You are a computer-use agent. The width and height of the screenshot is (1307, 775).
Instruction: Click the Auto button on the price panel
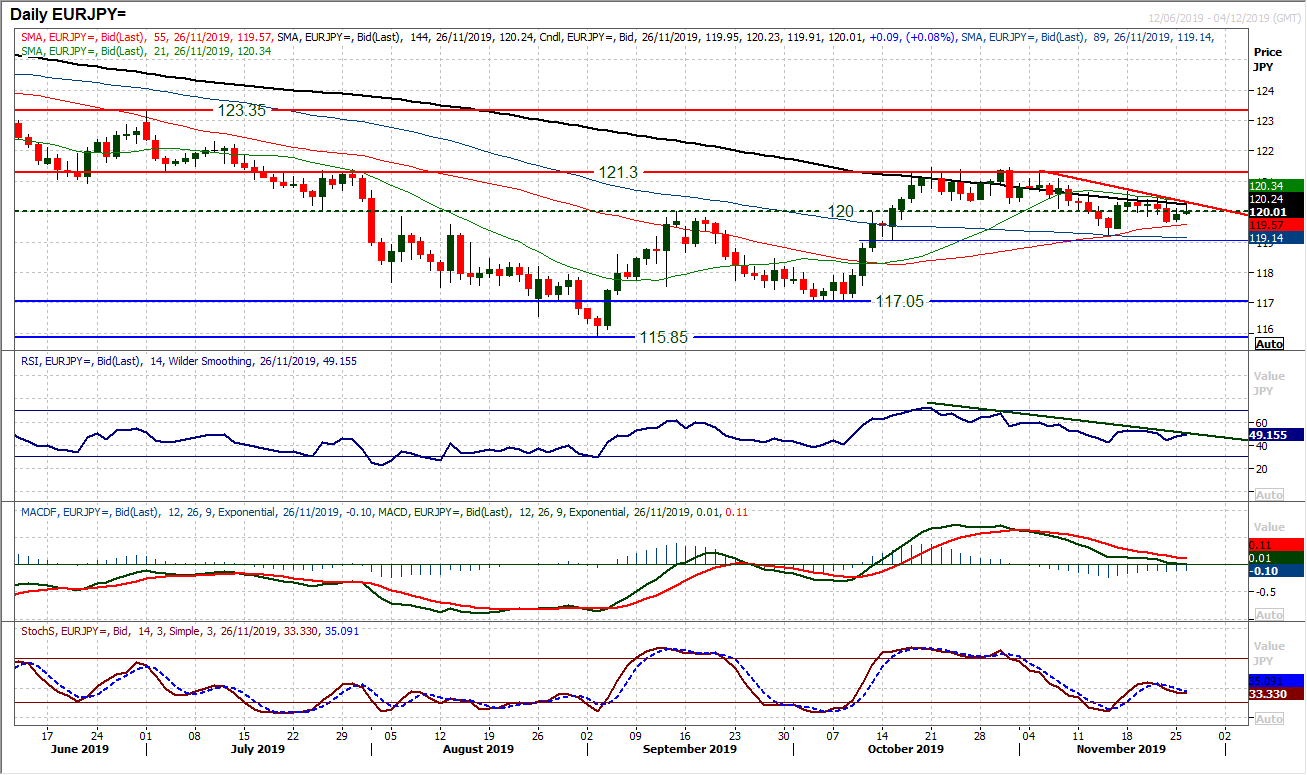(x=1269, y=343)
